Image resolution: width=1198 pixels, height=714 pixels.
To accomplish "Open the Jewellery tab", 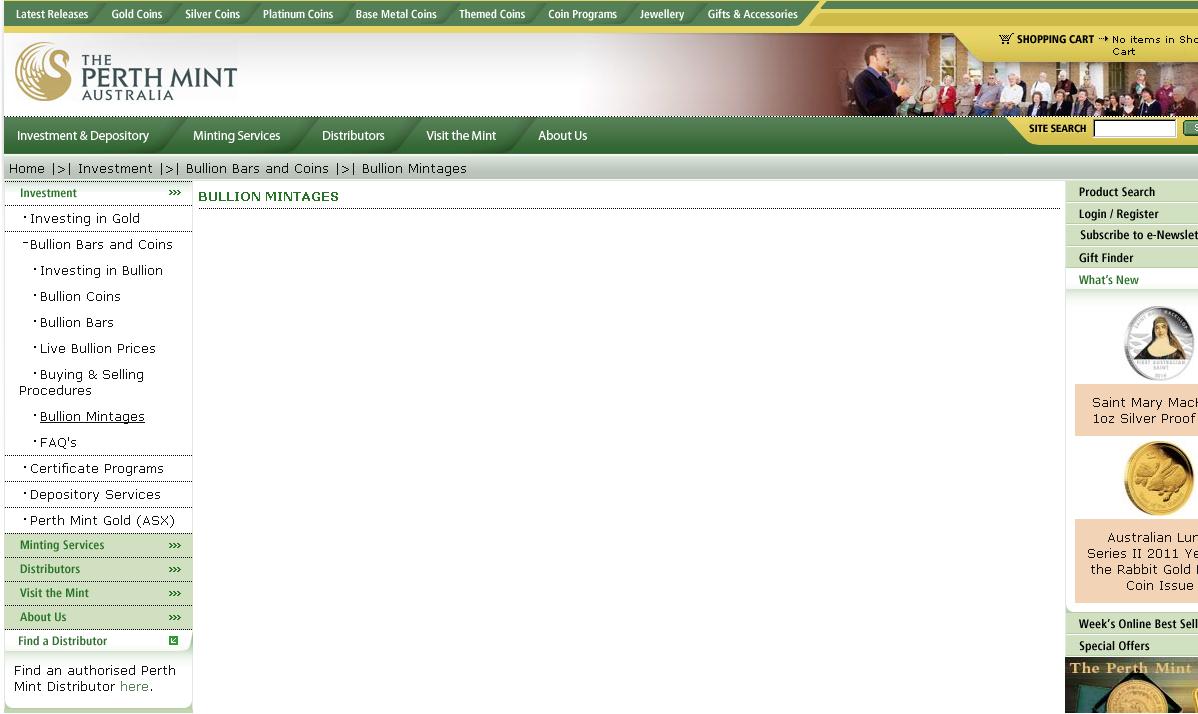I will (662, 14).
